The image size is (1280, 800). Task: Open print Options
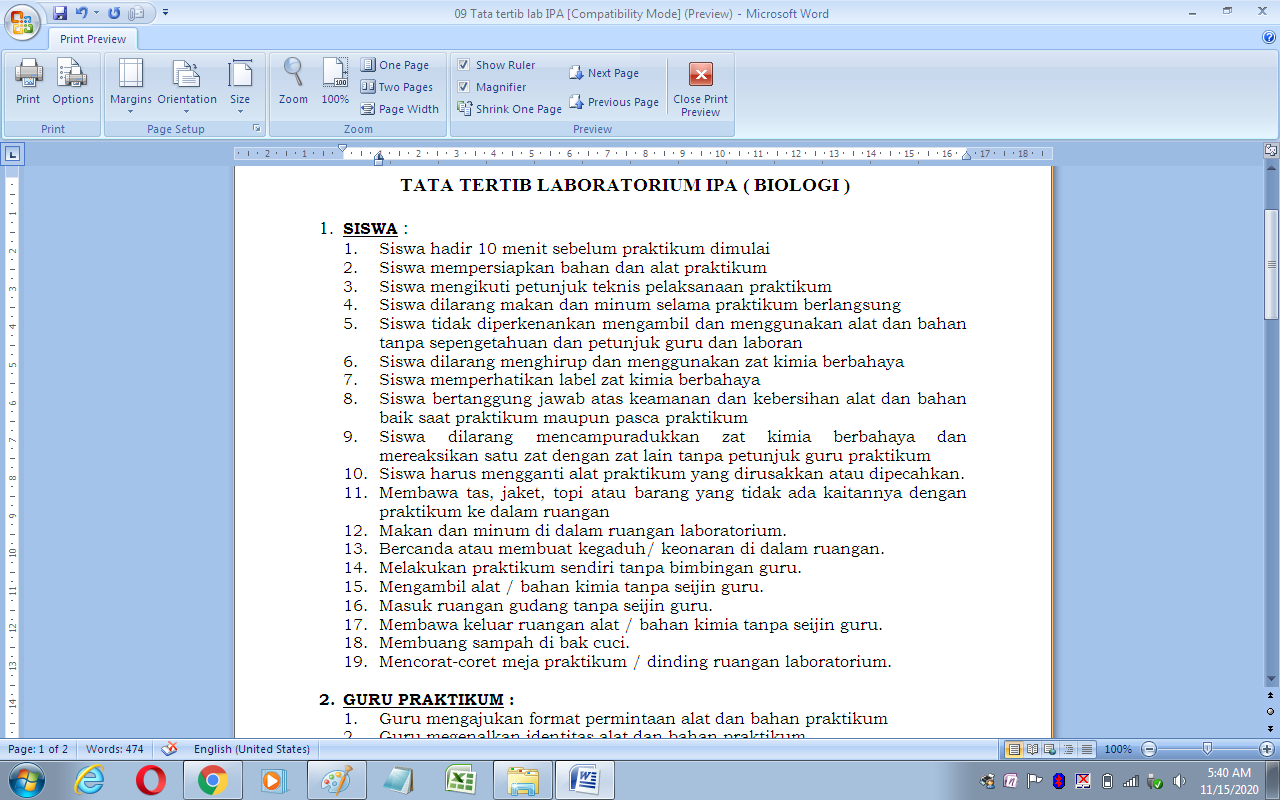point(72,85)
